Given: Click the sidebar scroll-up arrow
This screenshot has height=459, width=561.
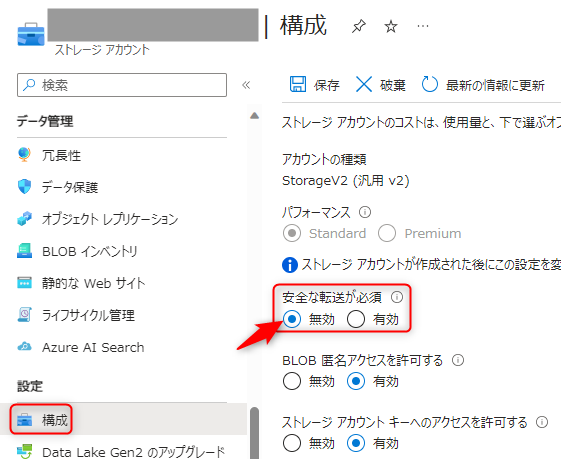Looking at the screenshot, I should [254, 115].
